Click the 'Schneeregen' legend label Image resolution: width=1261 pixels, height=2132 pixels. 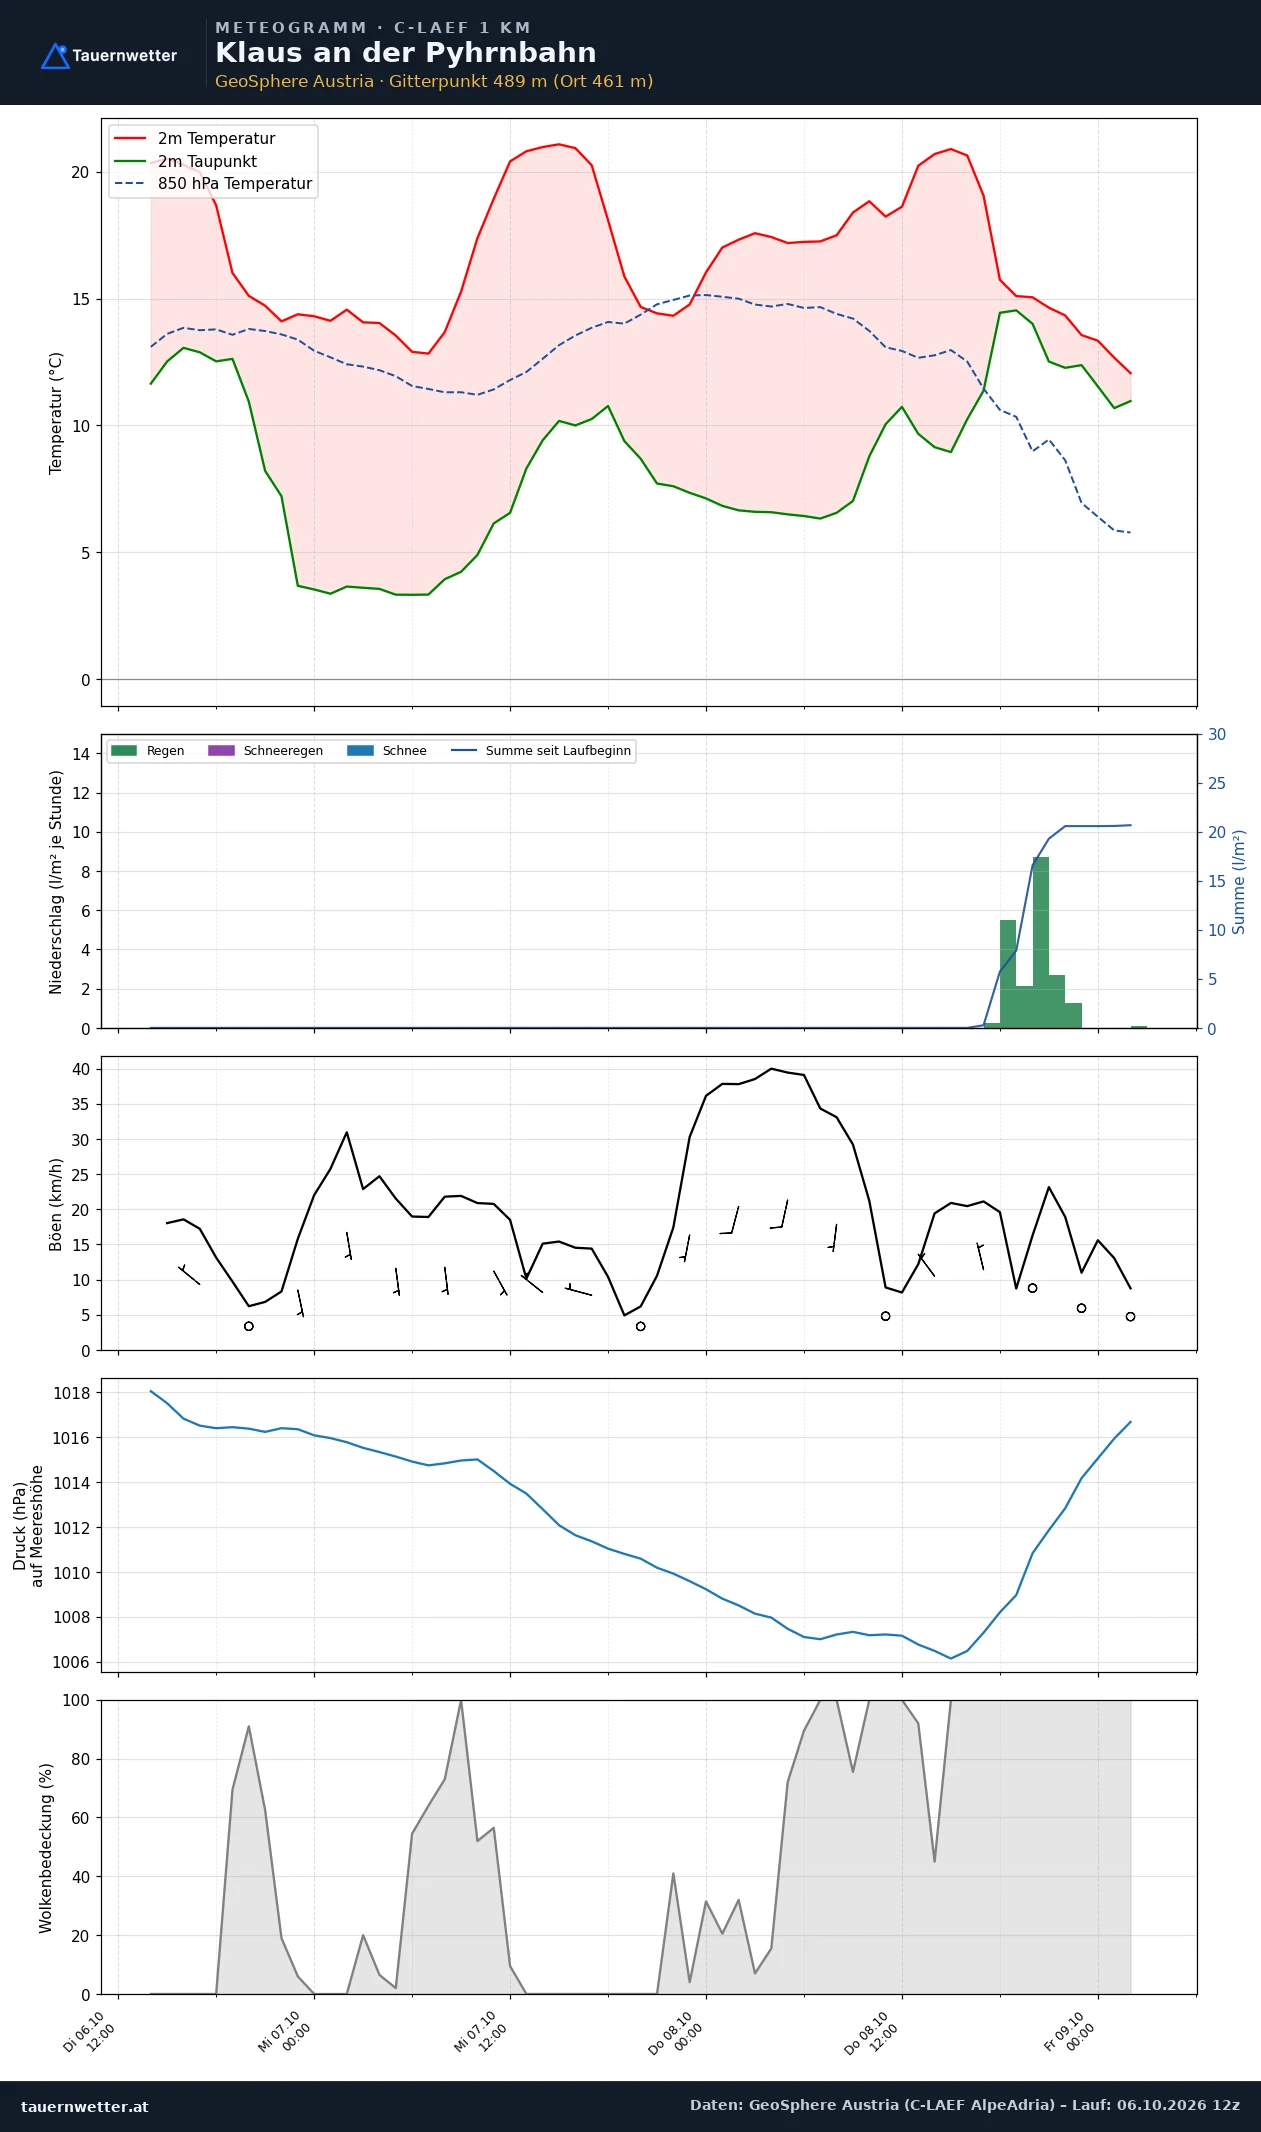283,751
